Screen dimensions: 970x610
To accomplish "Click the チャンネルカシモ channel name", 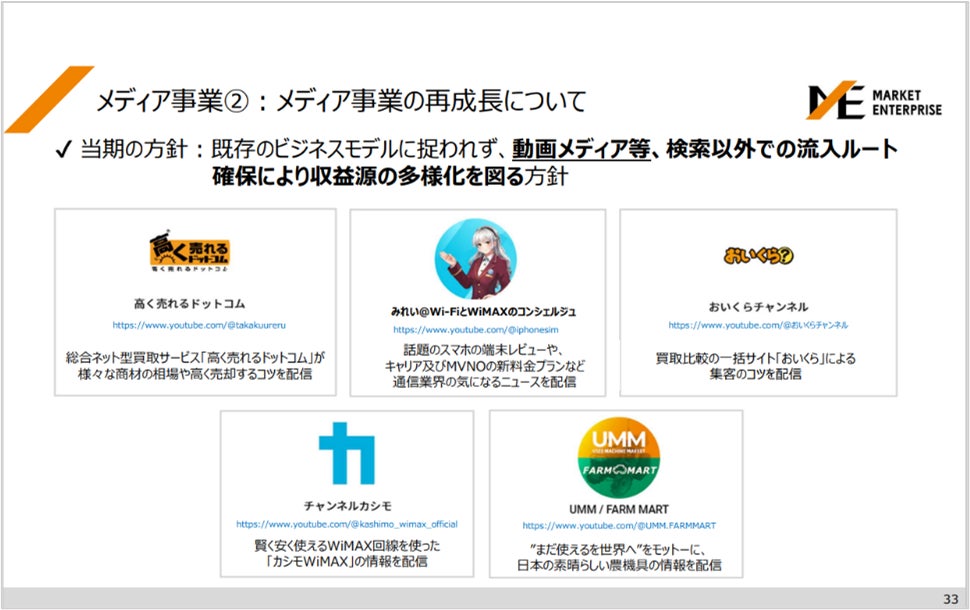I will click(347, 506).
